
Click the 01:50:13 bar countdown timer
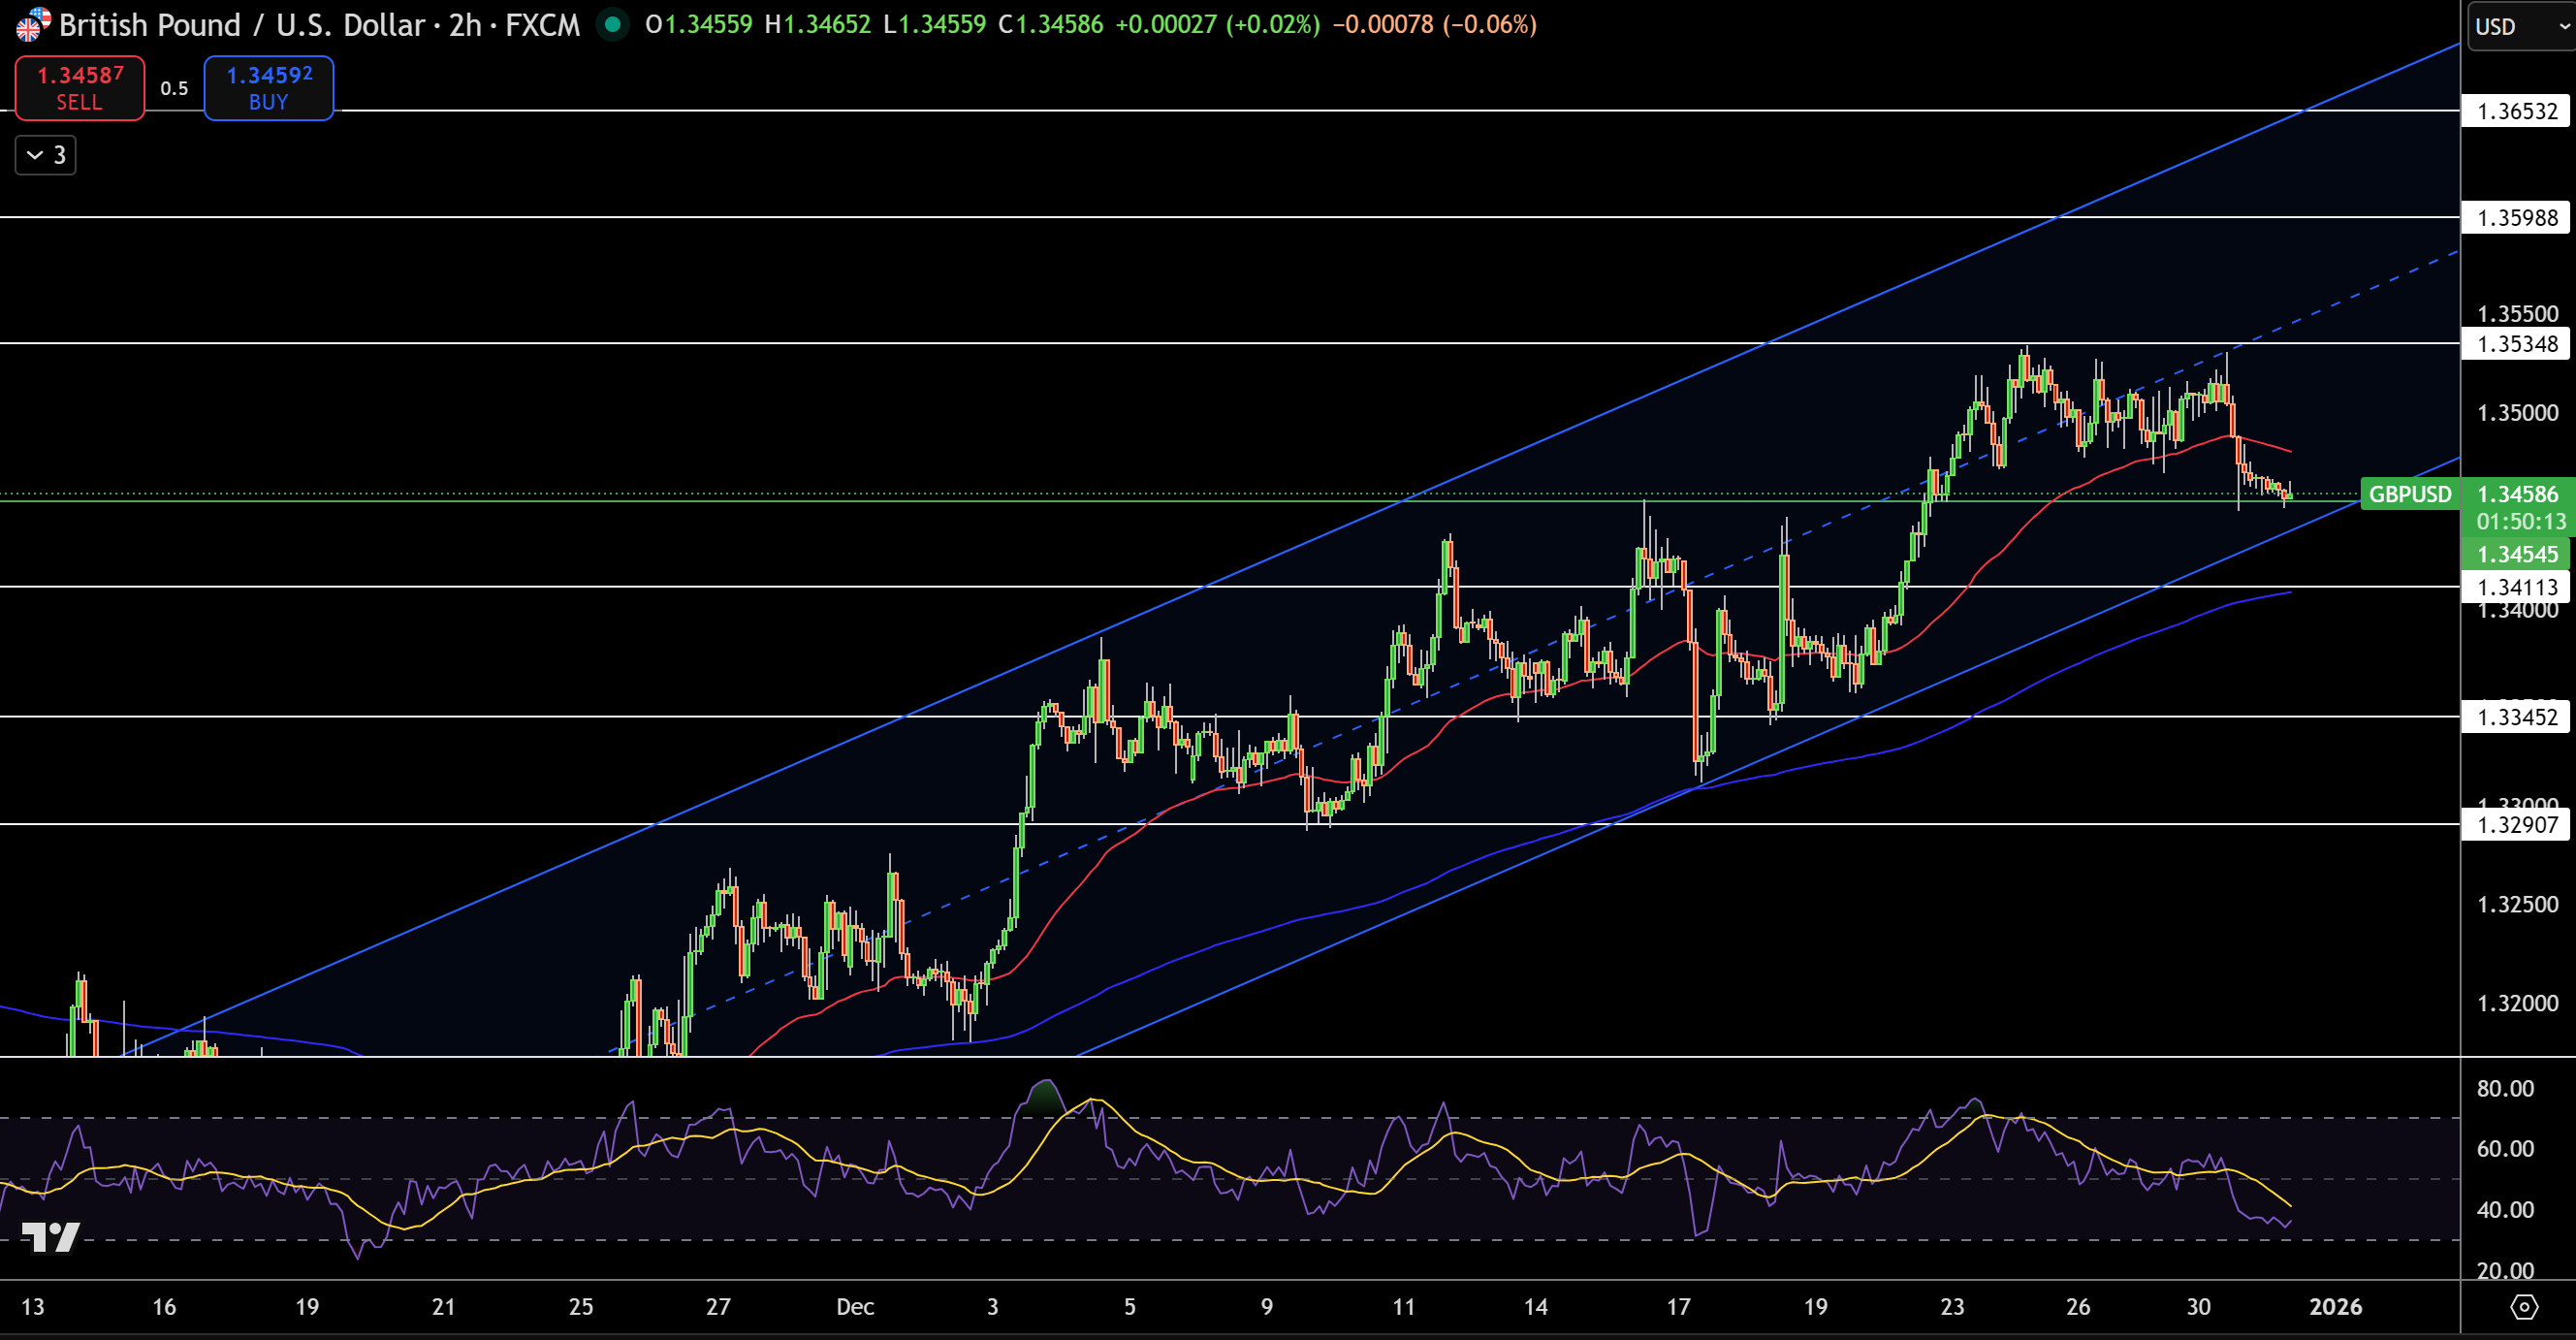[x=2520, y=521]
